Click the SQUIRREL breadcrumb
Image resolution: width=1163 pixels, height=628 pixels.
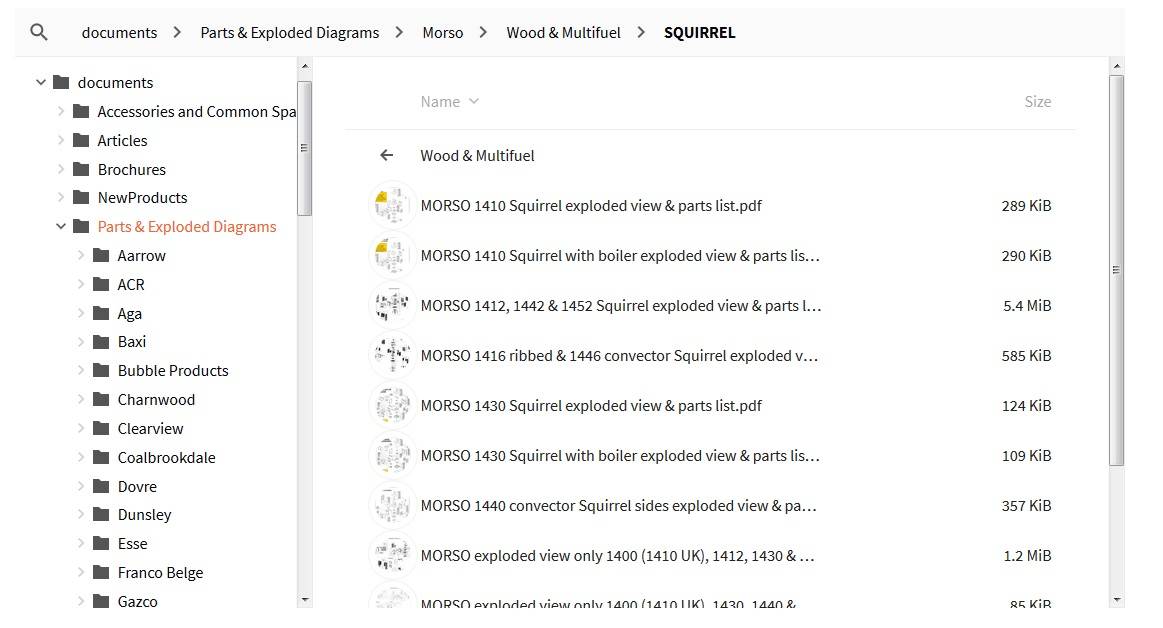[699, 33]
